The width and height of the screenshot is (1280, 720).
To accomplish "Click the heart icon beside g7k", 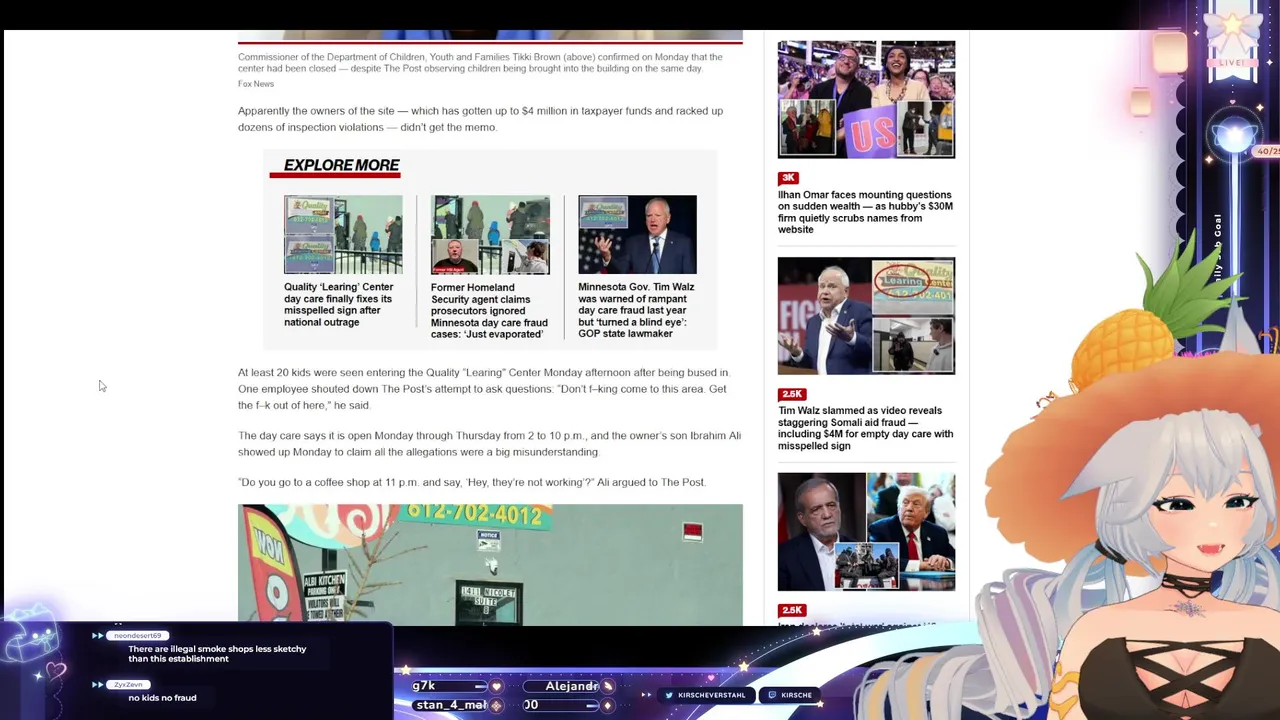I will tap(496, 686).
